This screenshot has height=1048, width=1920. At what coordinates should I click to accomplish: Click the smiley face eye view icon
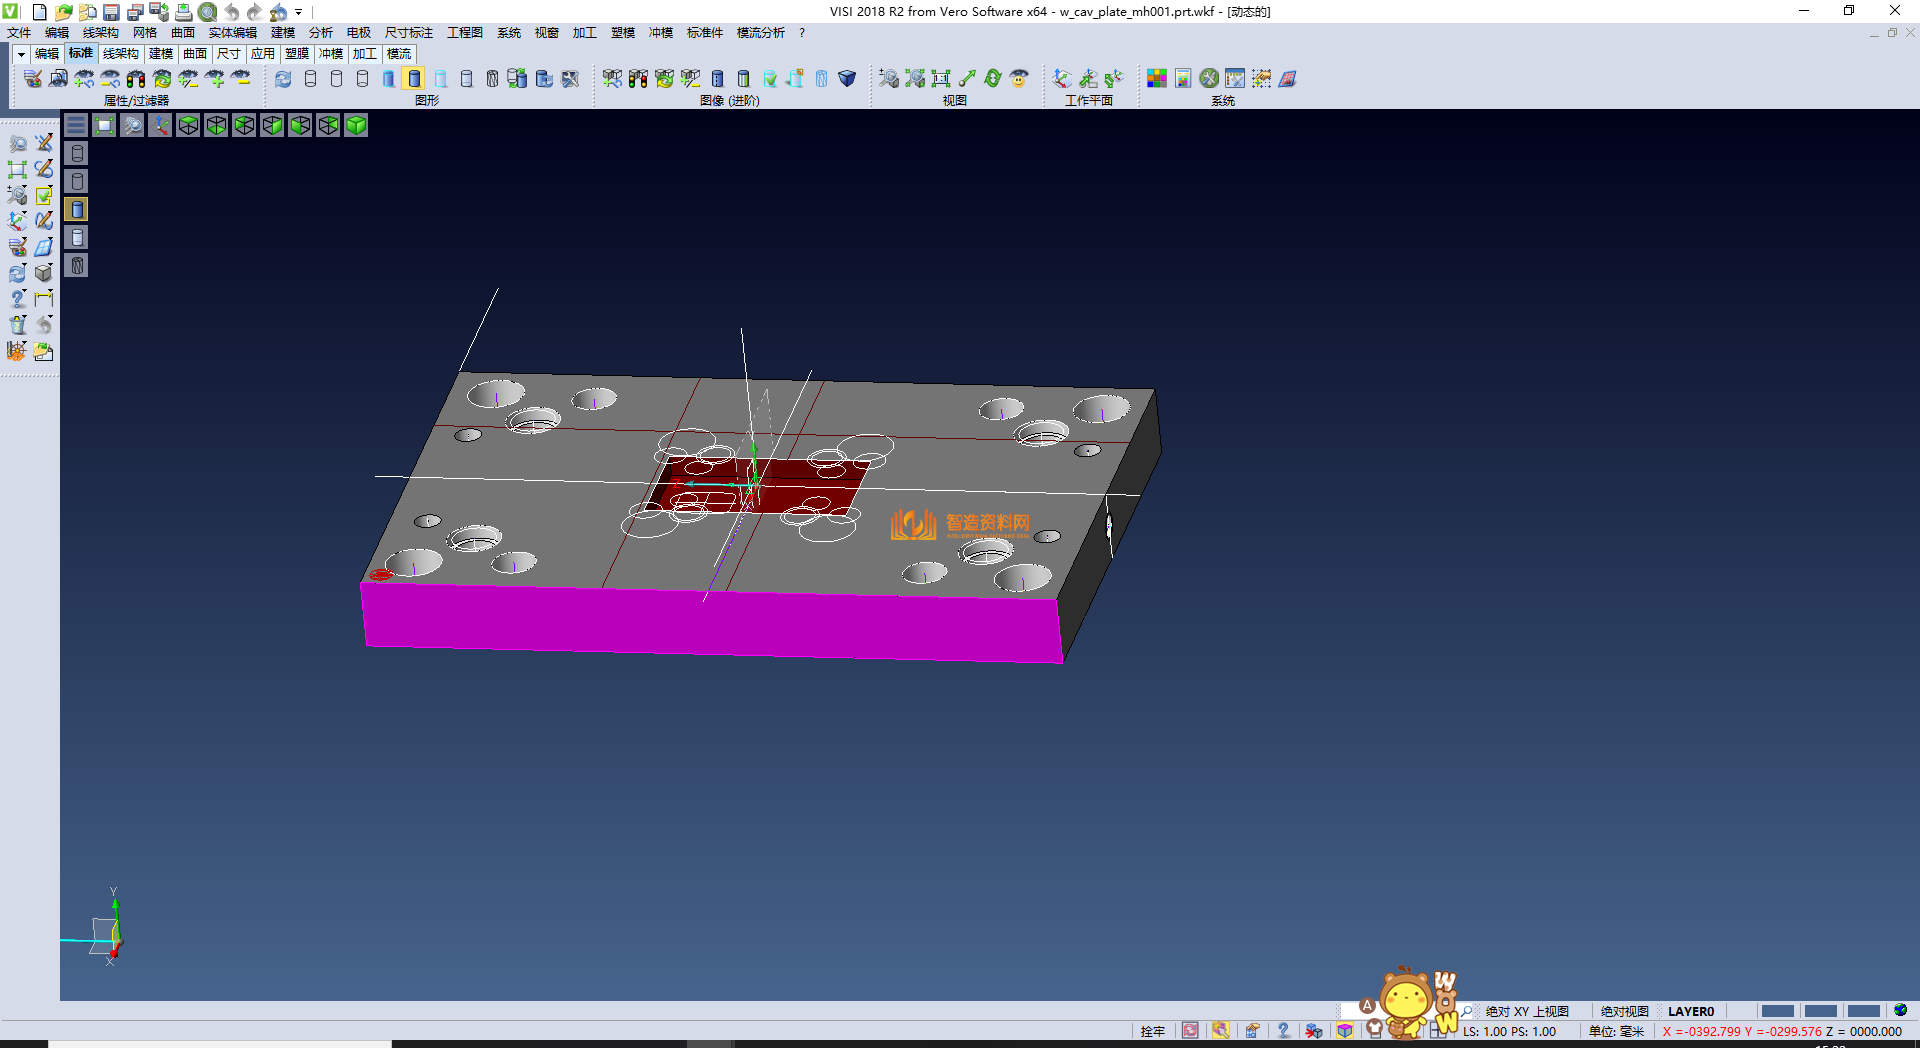click(1019, 79)
